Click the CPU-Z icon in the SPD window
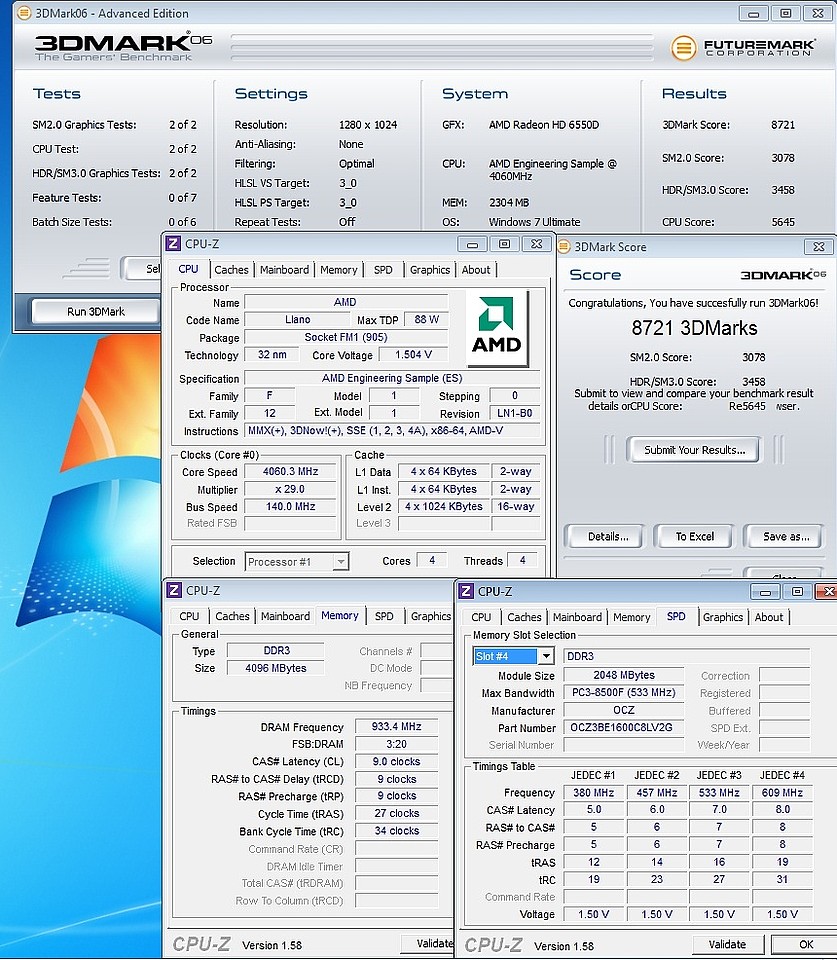This screenshot has width=837, height=960. coord(466,591)
